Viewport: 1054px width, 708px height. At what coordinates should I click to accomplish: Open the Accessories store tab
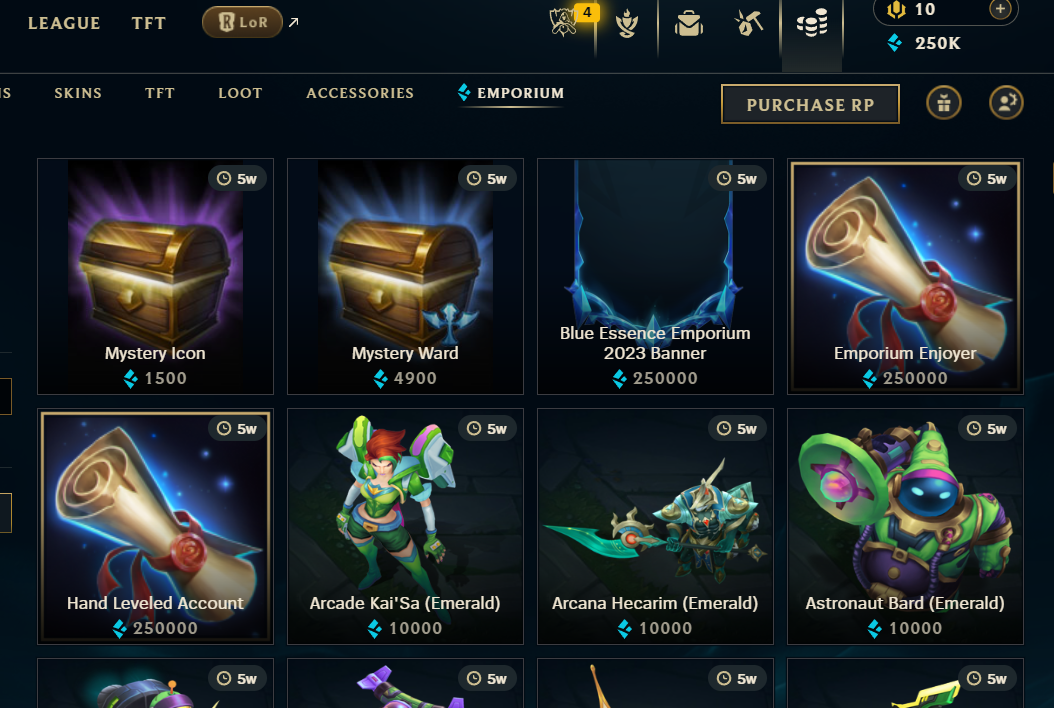(360, 93)
